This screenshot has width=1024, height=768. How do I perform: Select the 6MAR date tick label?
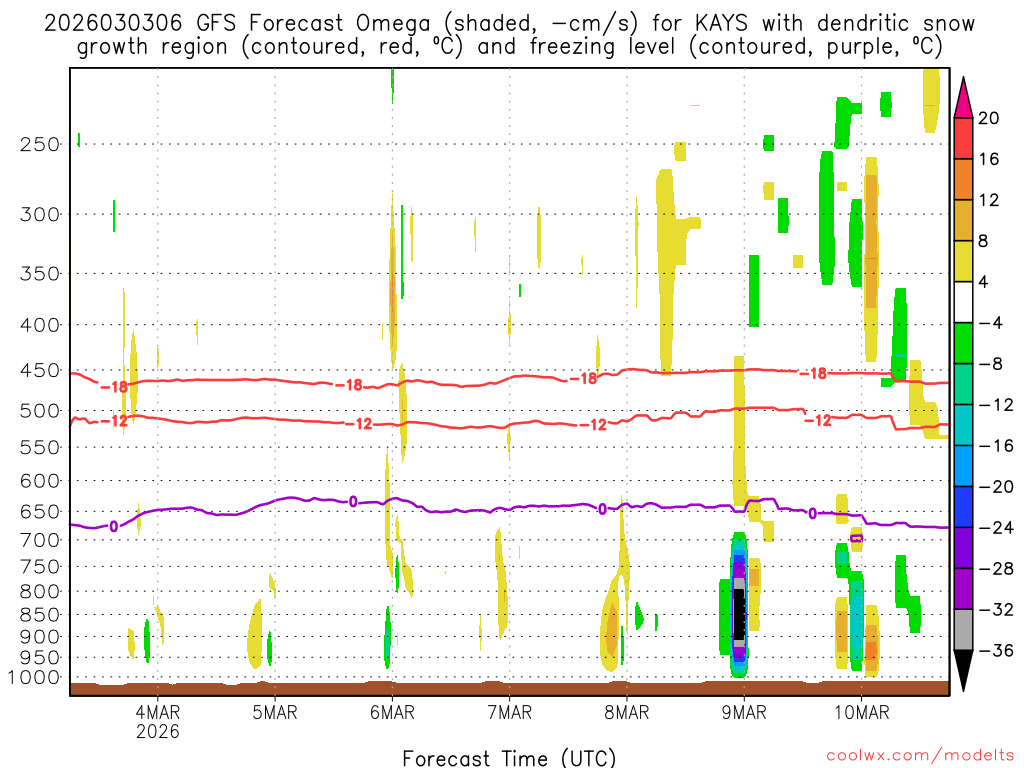tap(392, 712)
